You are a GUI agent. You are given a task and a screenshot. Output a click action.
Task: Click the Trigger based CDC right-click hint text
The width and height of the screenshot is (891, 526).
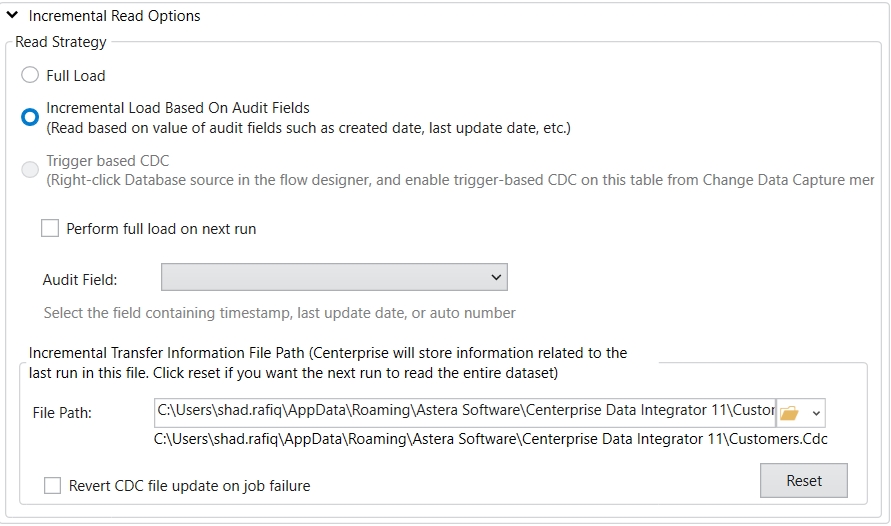click(460, 179)
